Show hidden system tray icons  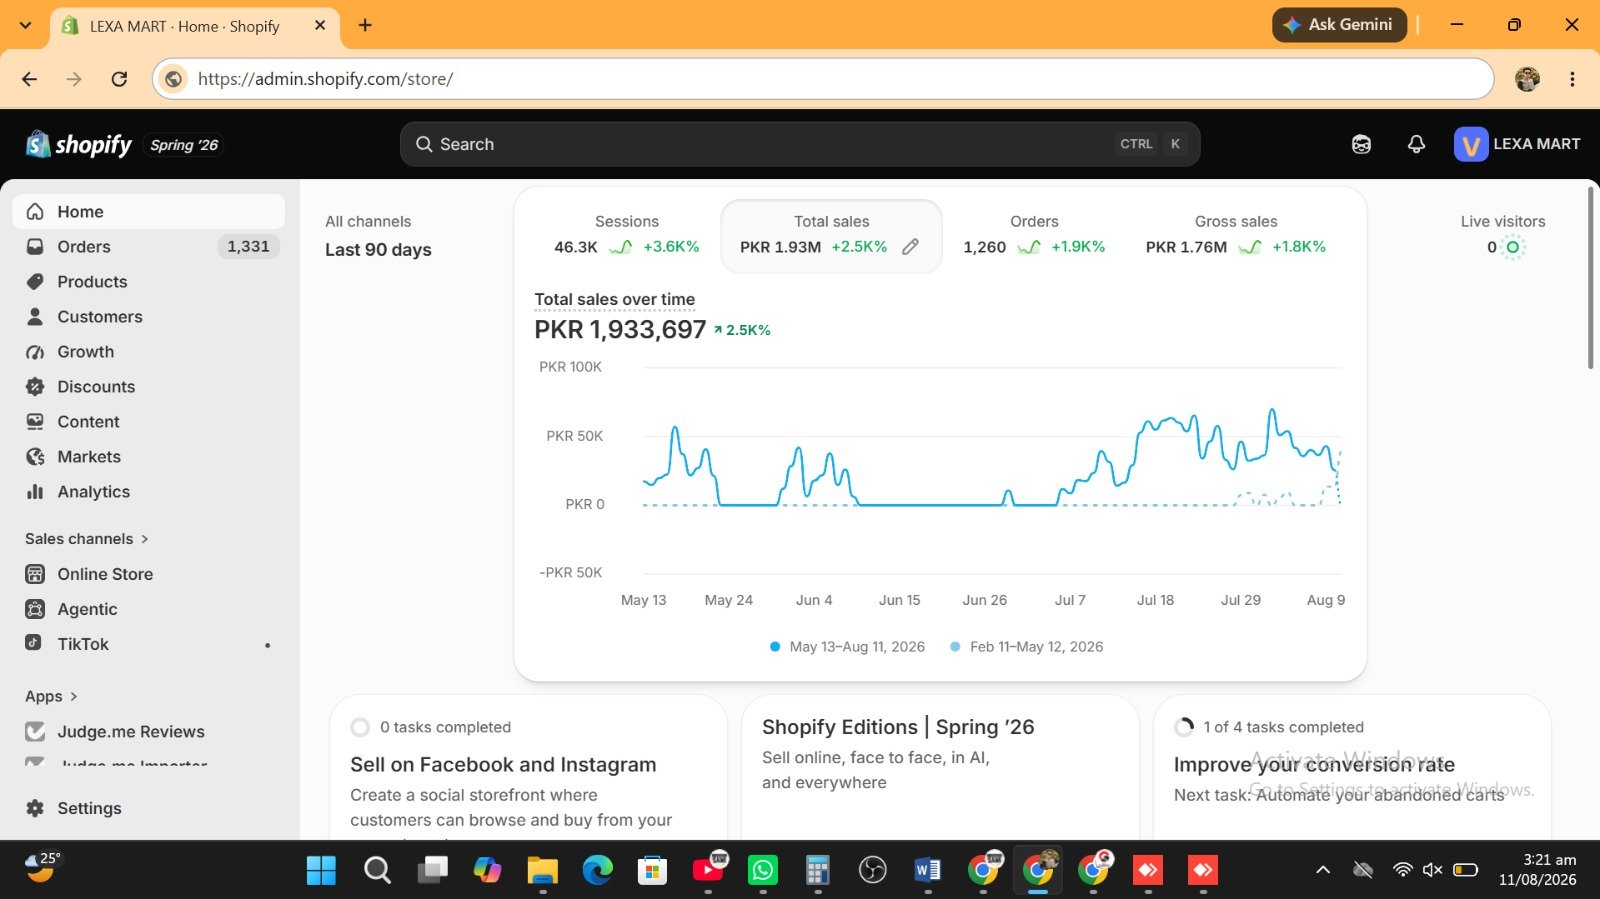(1323, 870)
